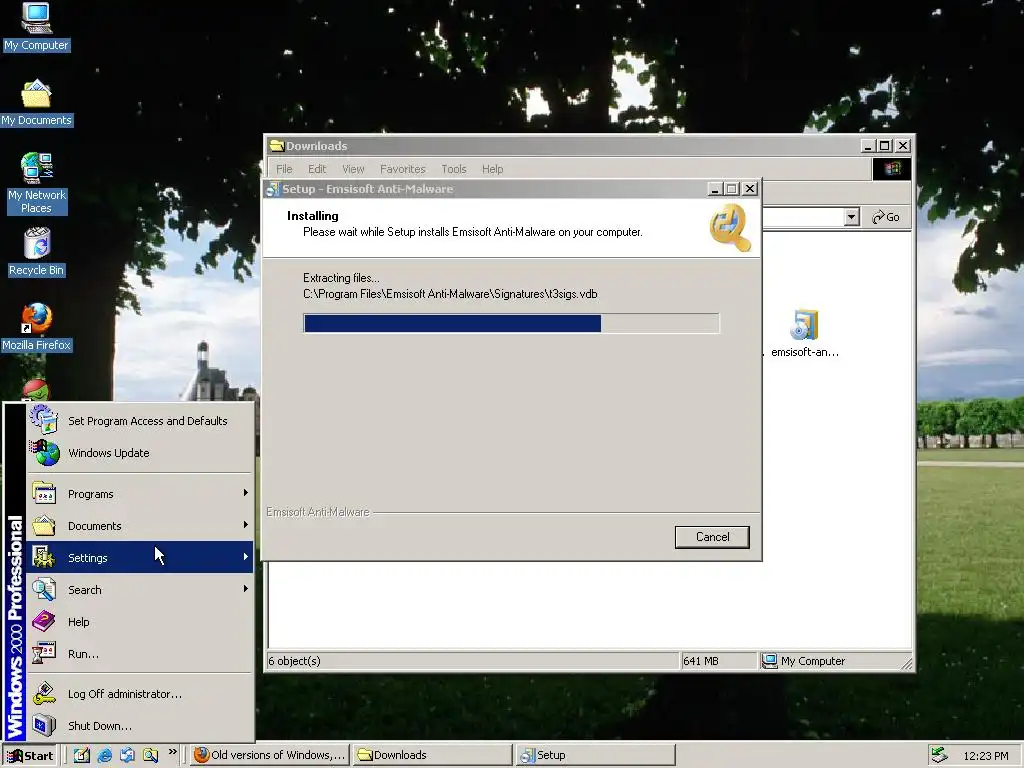Expand the Programs submenu arrow
This screenshot has height=768, width=1024.
pos(246,492)
